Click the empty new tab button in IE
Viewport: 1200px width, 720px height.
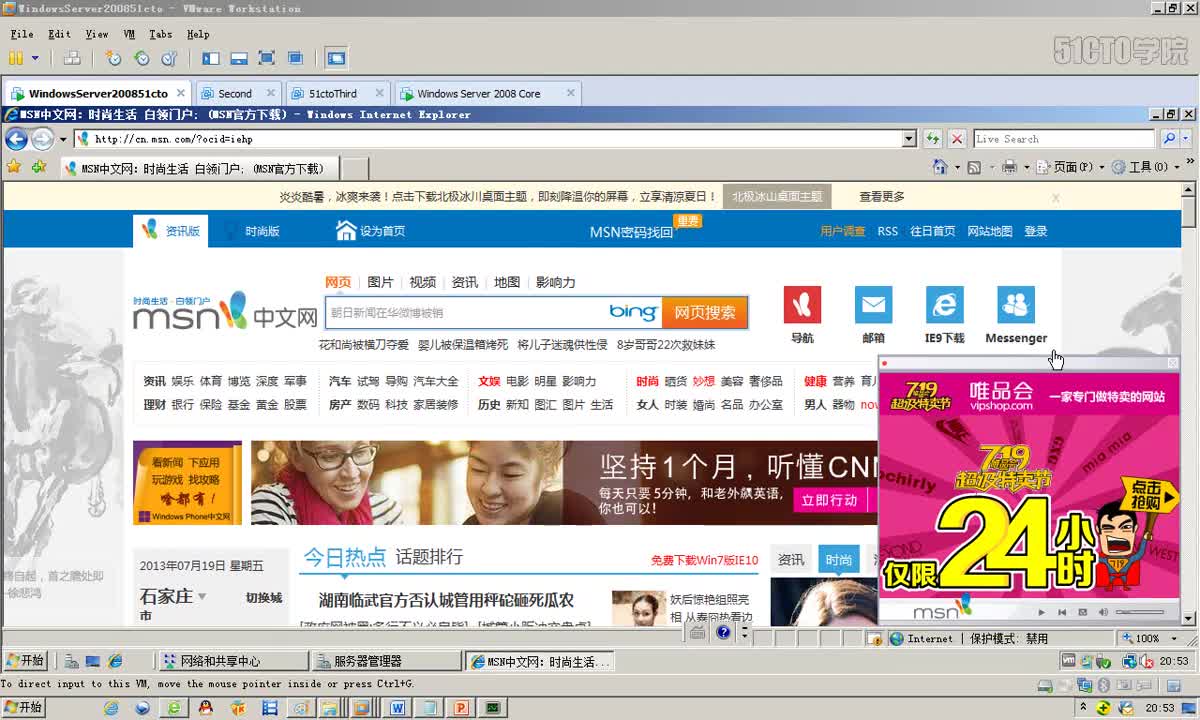(355, 168)
